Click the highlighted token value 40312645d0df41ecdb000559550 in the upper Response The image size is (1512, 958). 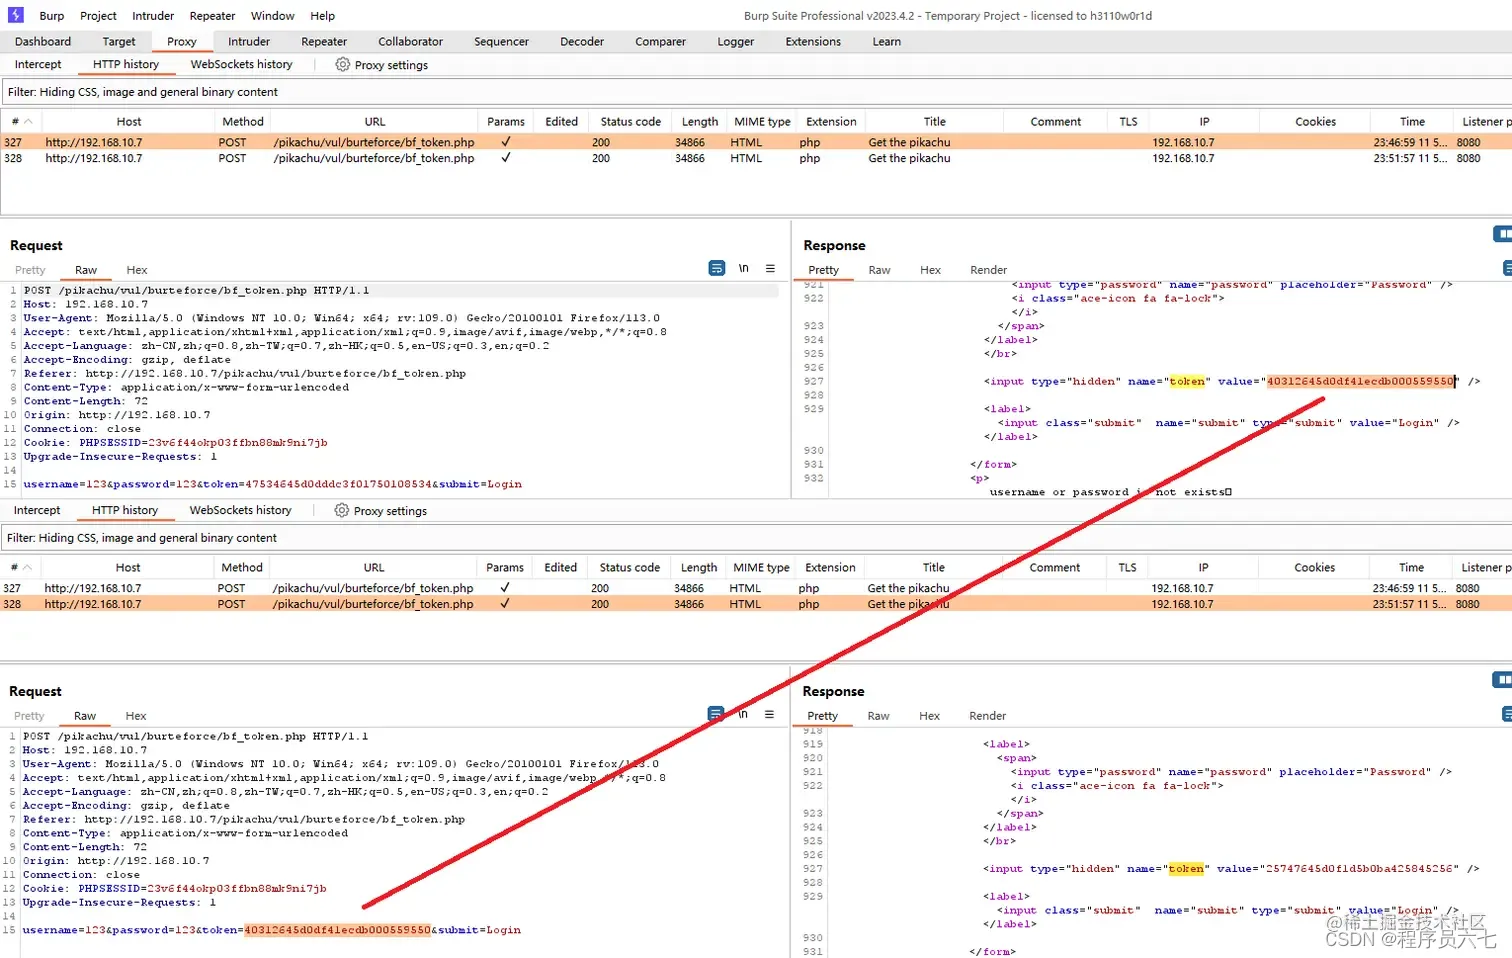point(1360,381)
